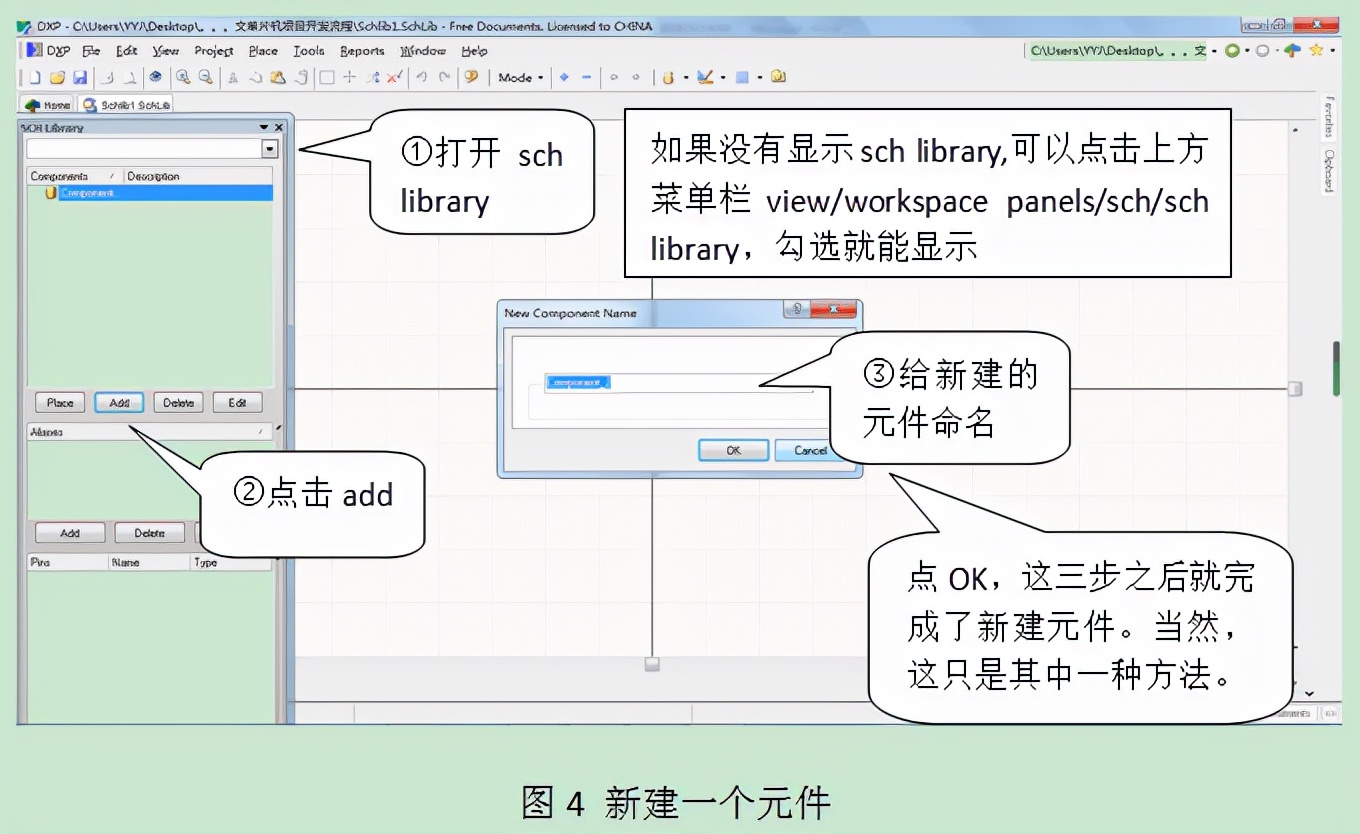Close the SCH Library panel
The width and height of the screenshot is (1360, 834).
[279, 127]
